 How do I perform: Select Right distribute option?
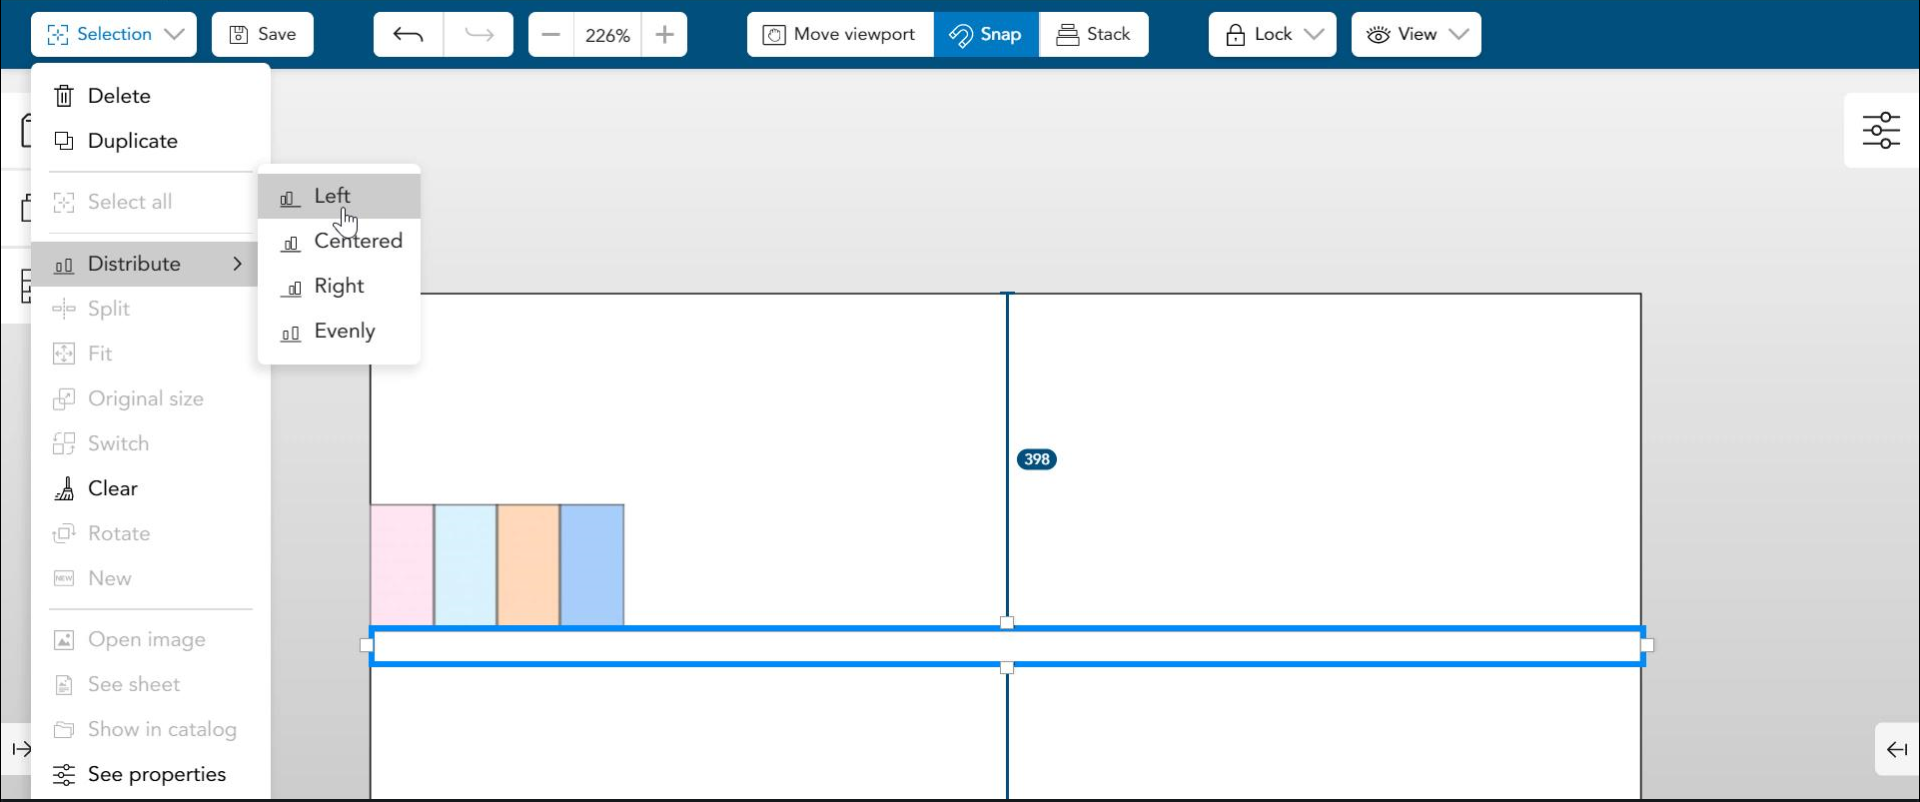point(339,286)
